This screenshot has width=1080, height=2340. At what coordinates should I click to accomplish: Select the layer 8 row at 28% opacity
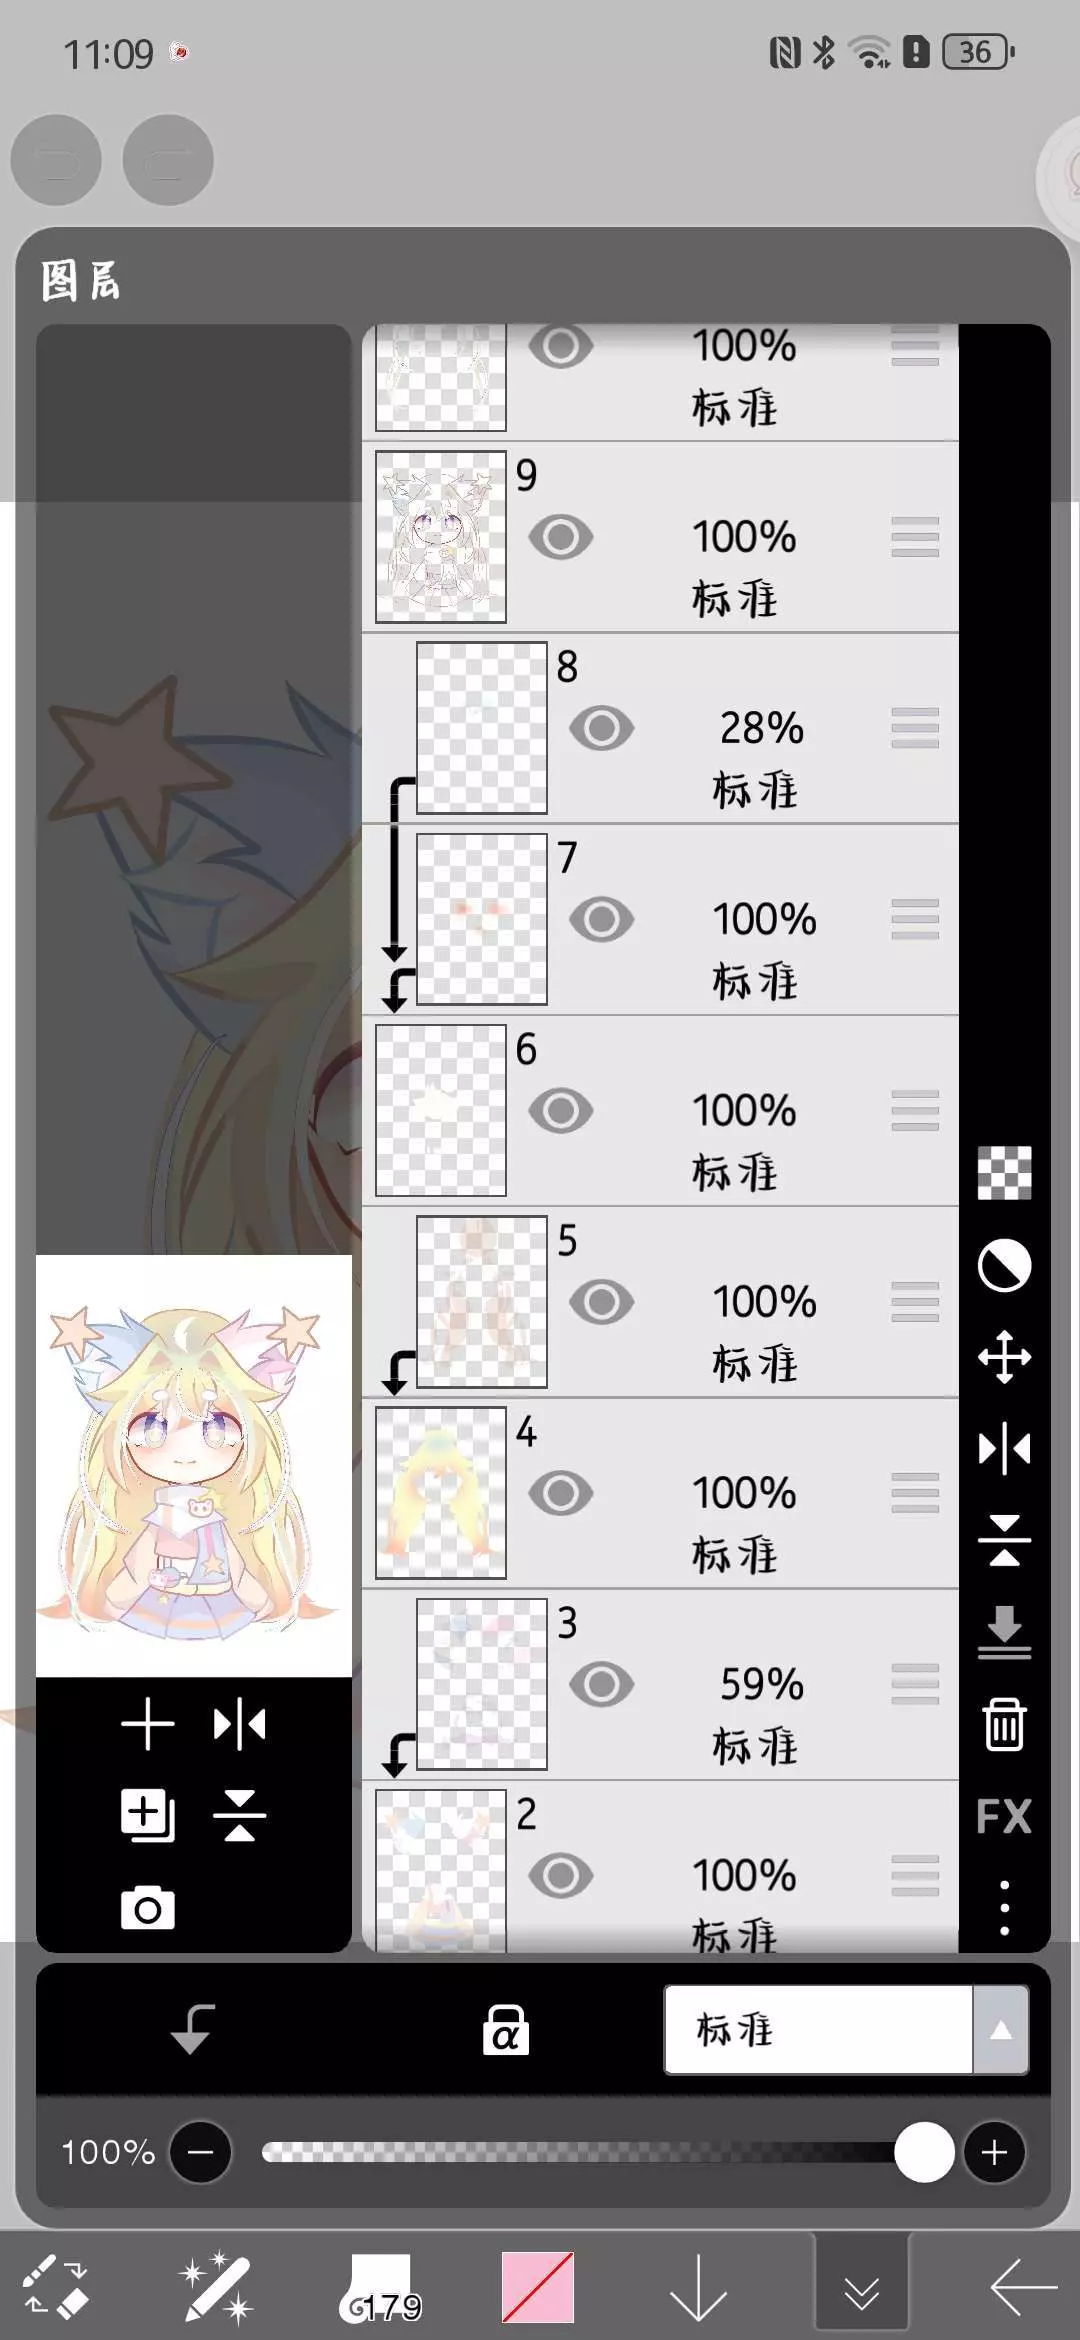660,728
